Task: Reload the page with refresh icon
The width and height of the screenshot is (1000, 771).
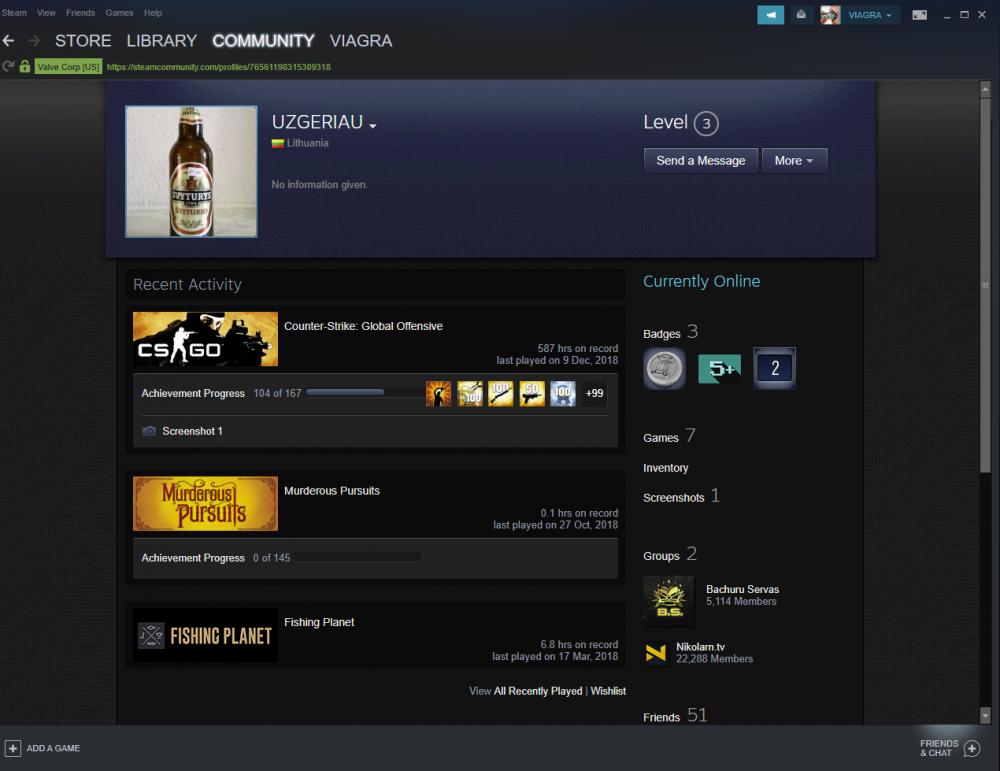Action: click(x=8, y=67)
